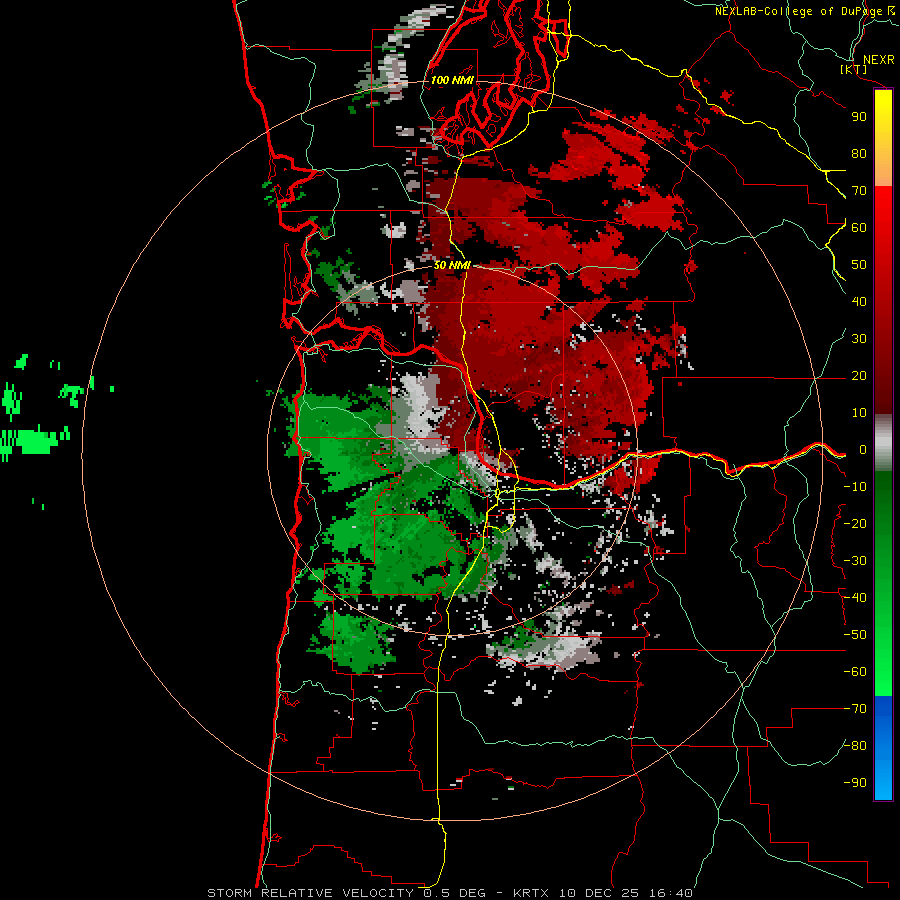The height and width of the screenshot is (900, 900).
Task: Click the "[KT]" units label above the scale
Action: [853, 69]
